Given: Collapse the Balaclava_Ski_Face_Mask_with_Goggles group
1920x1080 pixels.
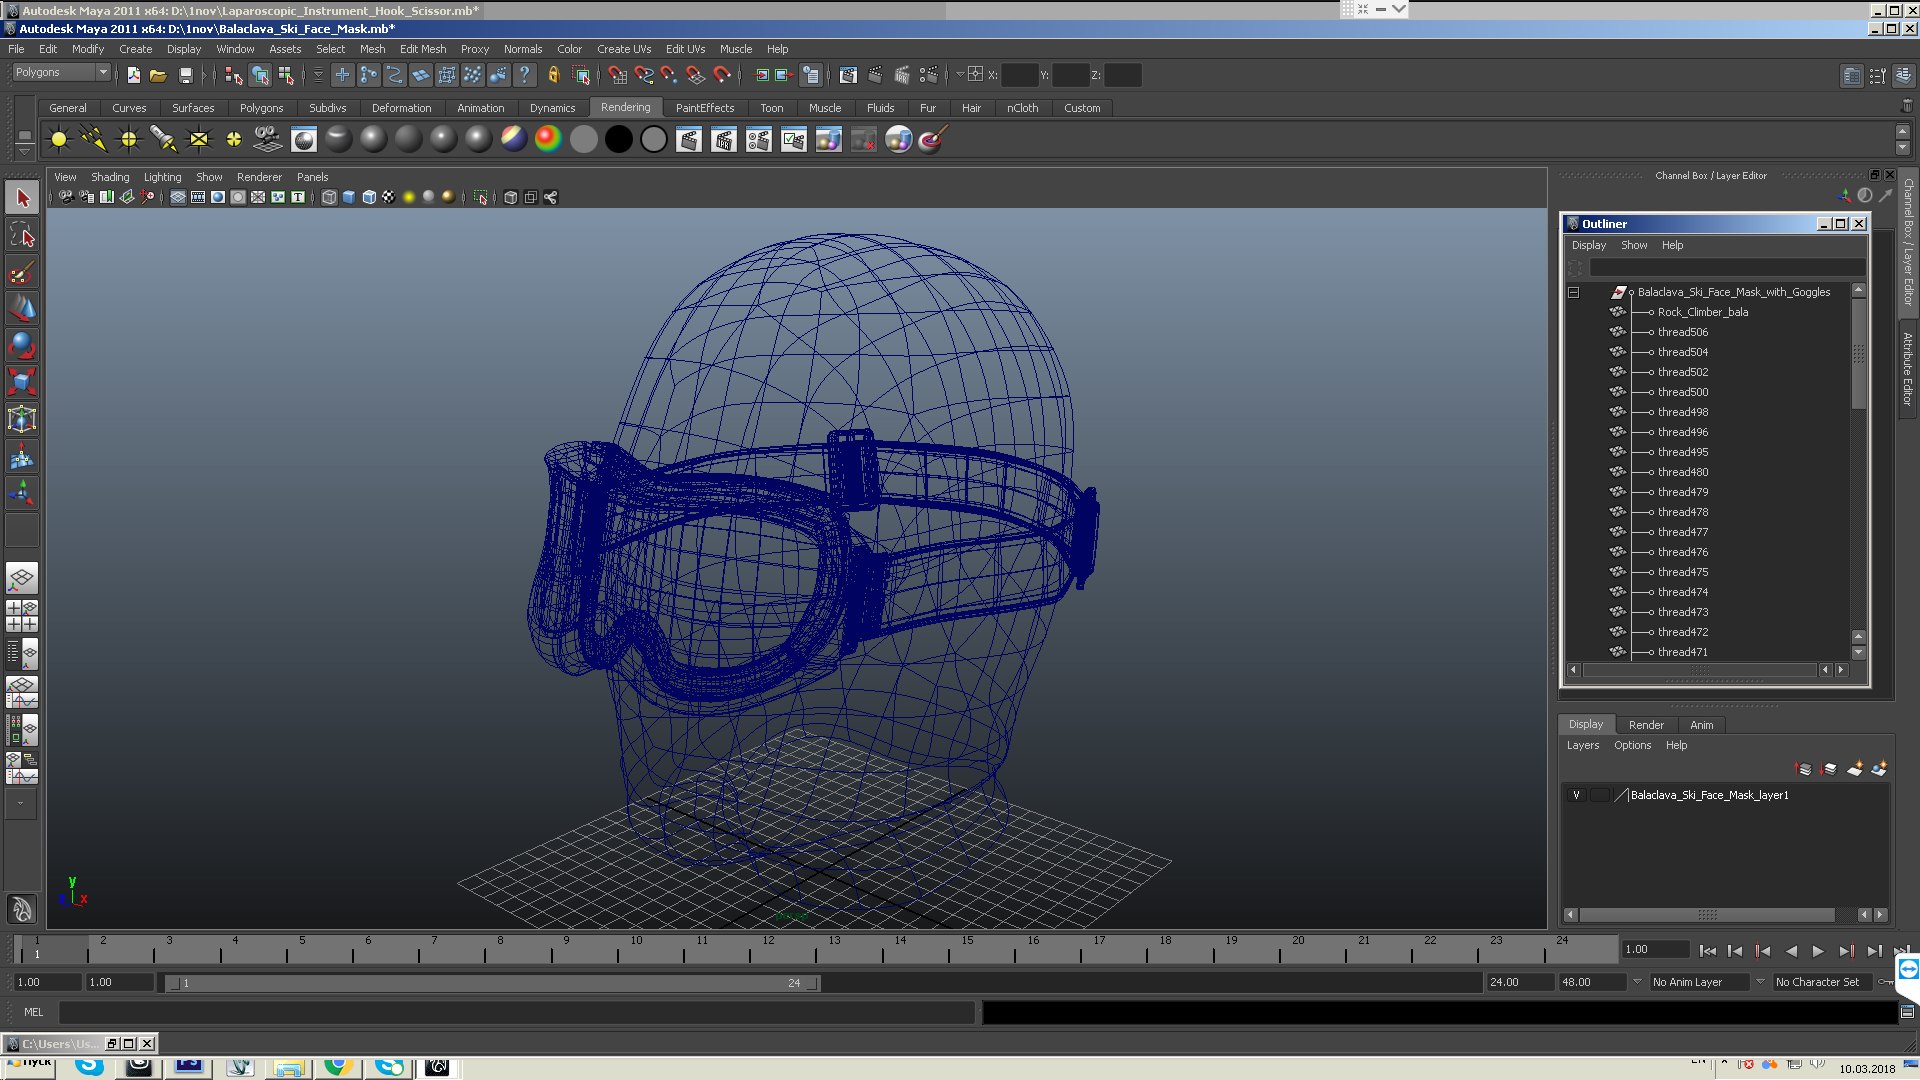Looking at the screenshot, I should pyautogui.click(x=1574, y=292).
